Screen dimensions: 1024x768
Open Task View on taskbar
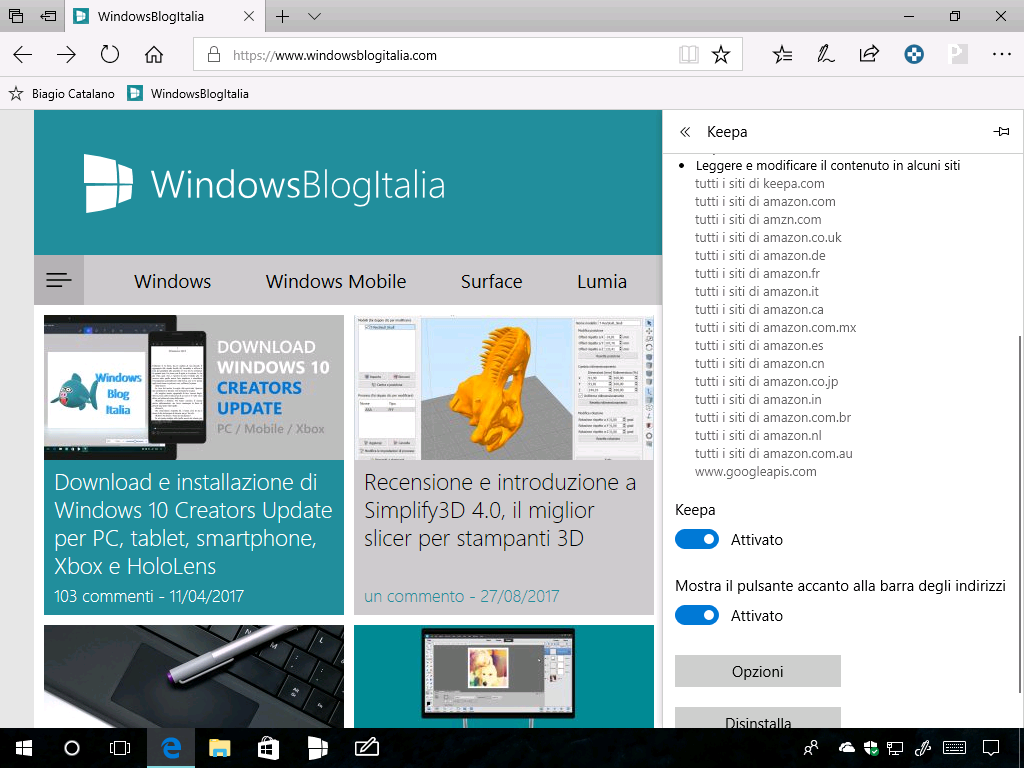click(120, 748)
